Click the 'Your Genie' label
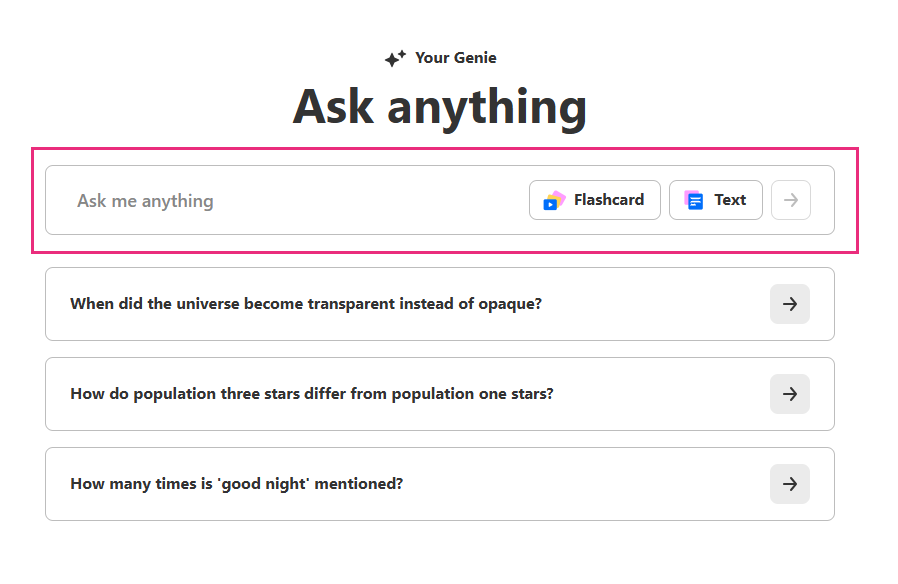 [455, 58]
